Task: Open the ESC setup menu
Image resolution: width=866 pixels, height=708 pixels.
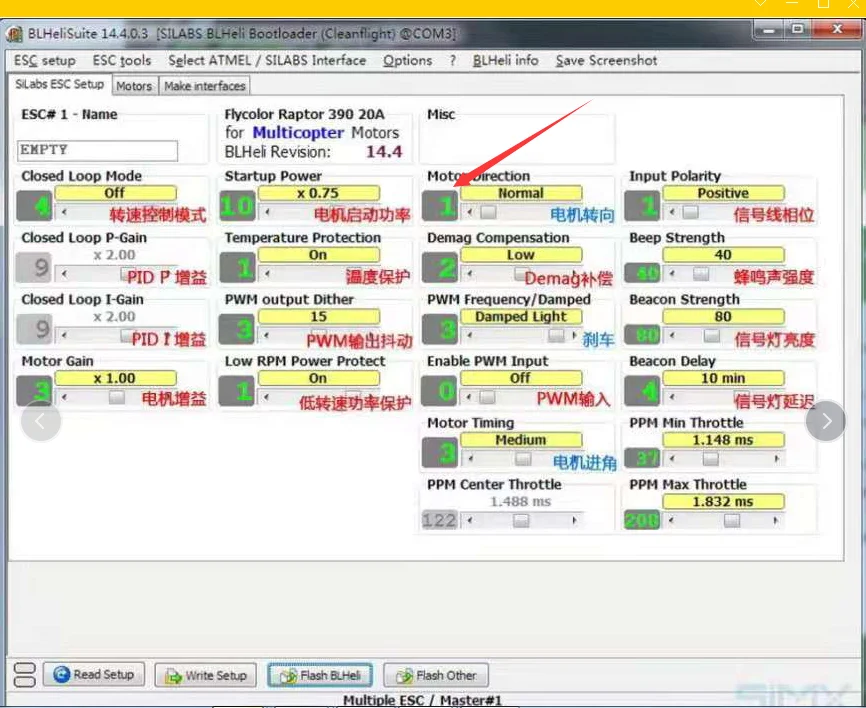Action: pos(45,61)
